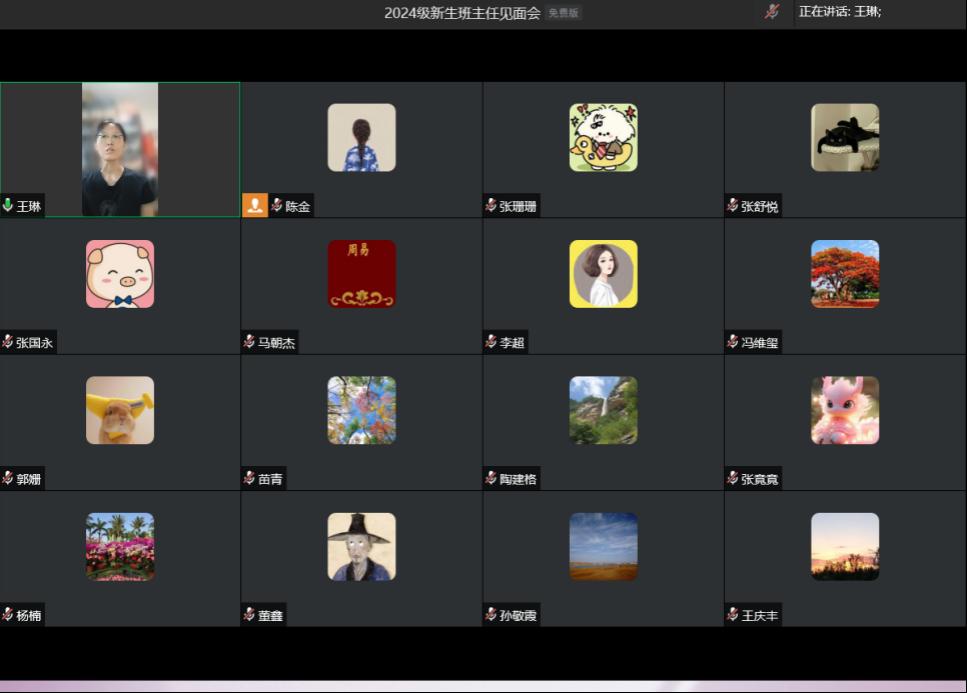Screen dimensions: 967x693
Task: Click the green microphone icon next to 王琳
Action: [8, 206]
